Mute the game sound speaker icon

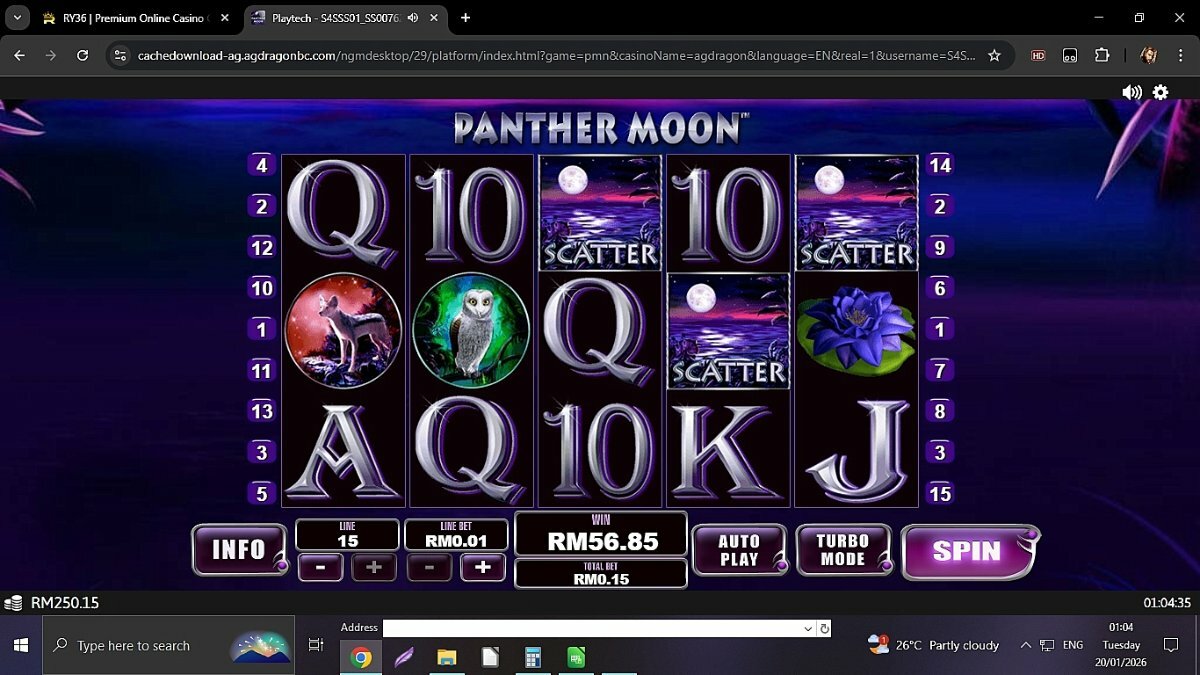(1131, 92)
